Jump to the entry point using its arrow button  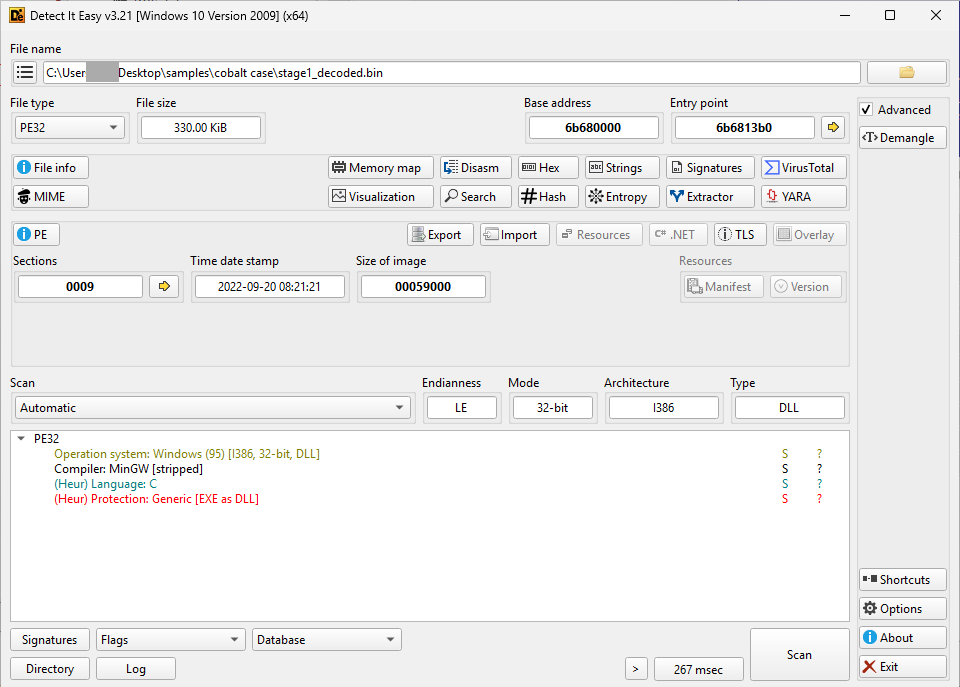[x=833, y=127]
